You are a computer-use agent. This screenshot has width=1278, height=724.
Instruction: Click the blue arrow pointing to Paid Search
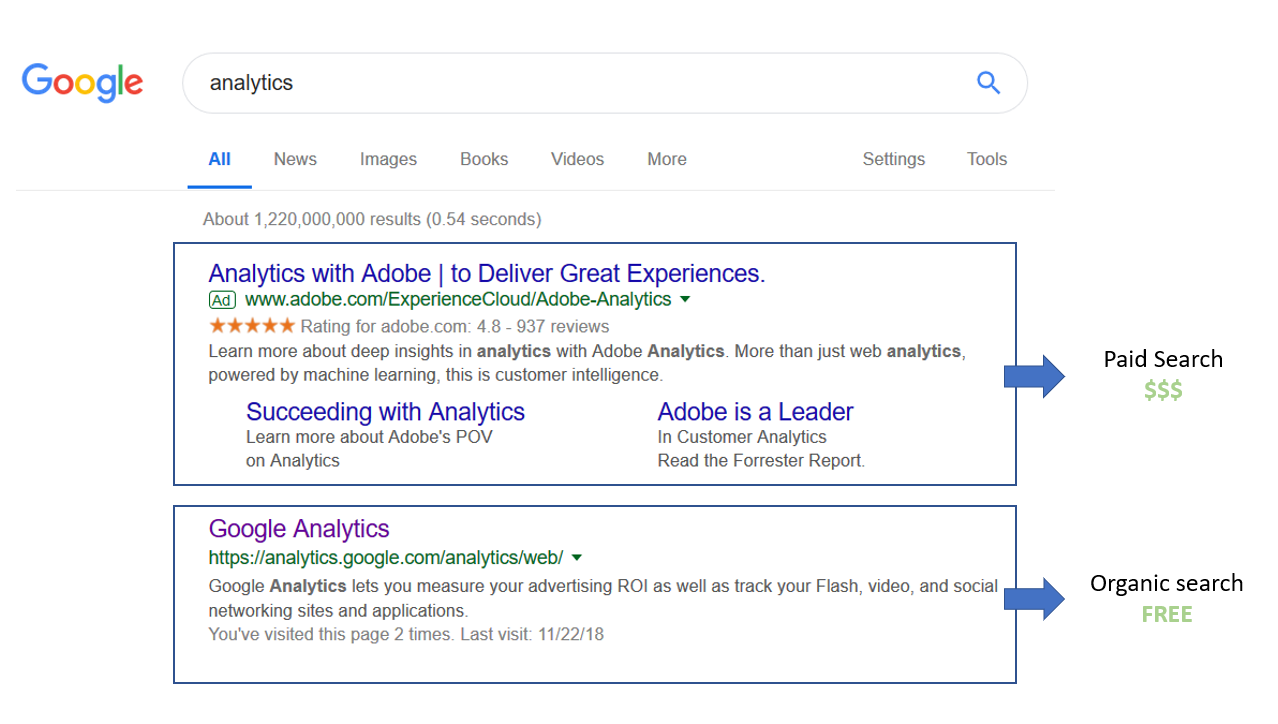pos(1035,377)
